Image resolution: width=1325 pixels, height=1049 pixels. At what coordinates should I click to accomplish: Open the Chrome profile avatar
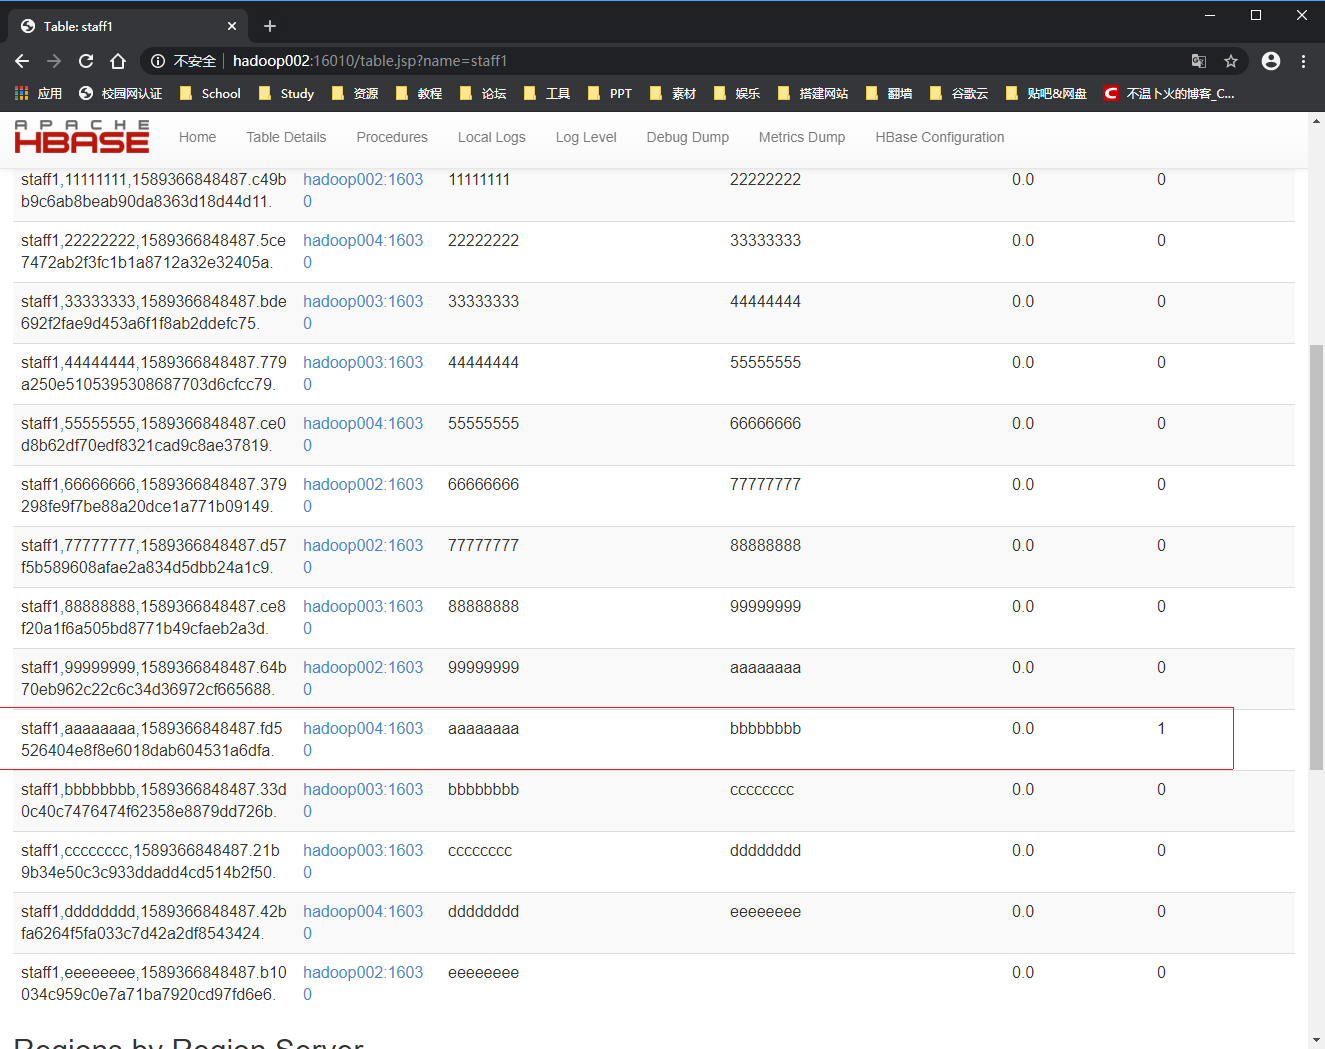1271,61
